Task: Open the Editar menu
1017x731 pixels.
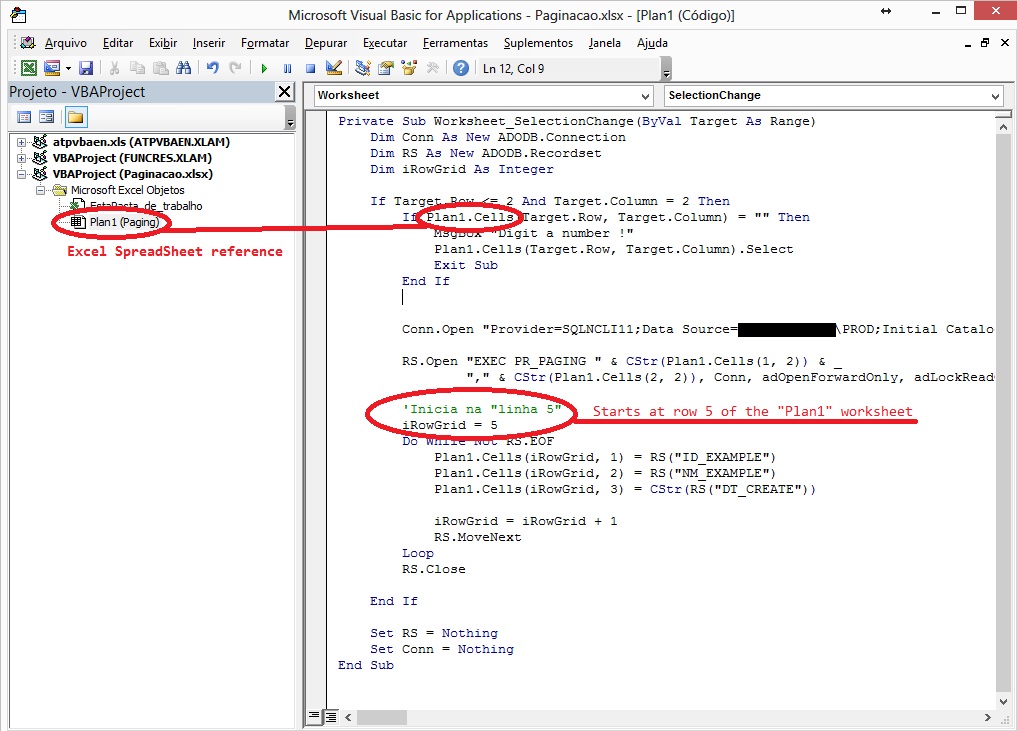Action: [118, 43]
